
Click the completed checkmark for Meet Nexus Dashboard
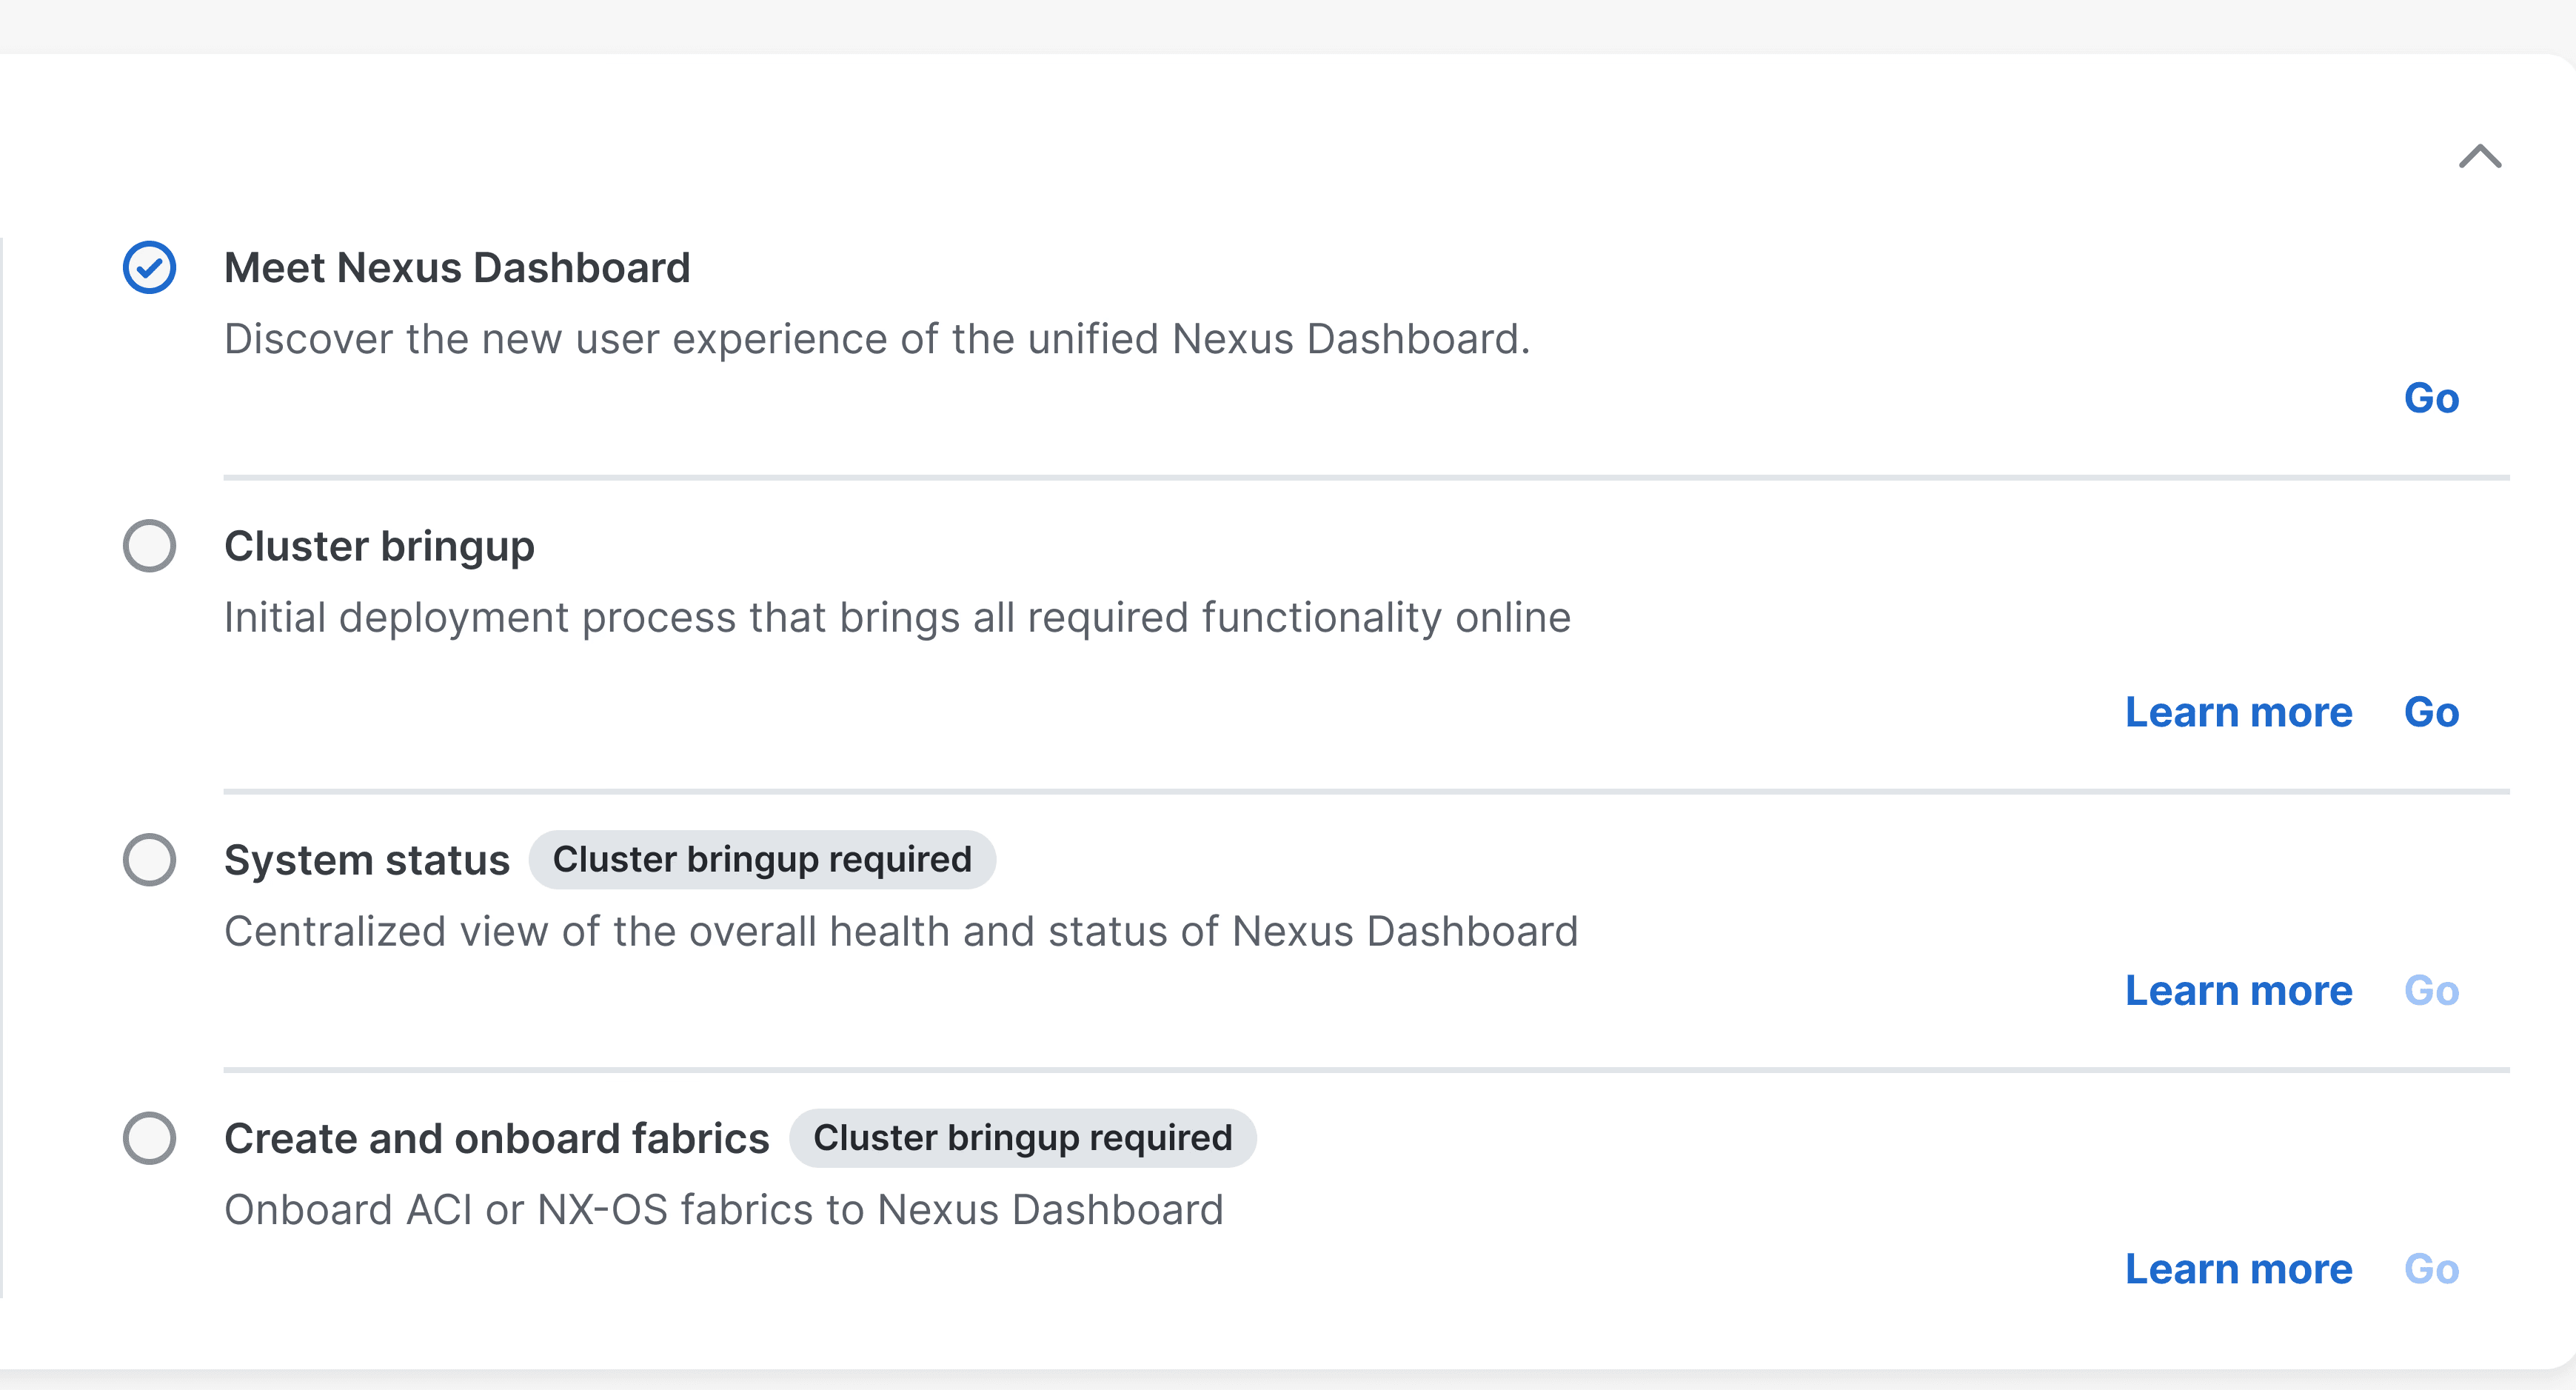point(150,267)
